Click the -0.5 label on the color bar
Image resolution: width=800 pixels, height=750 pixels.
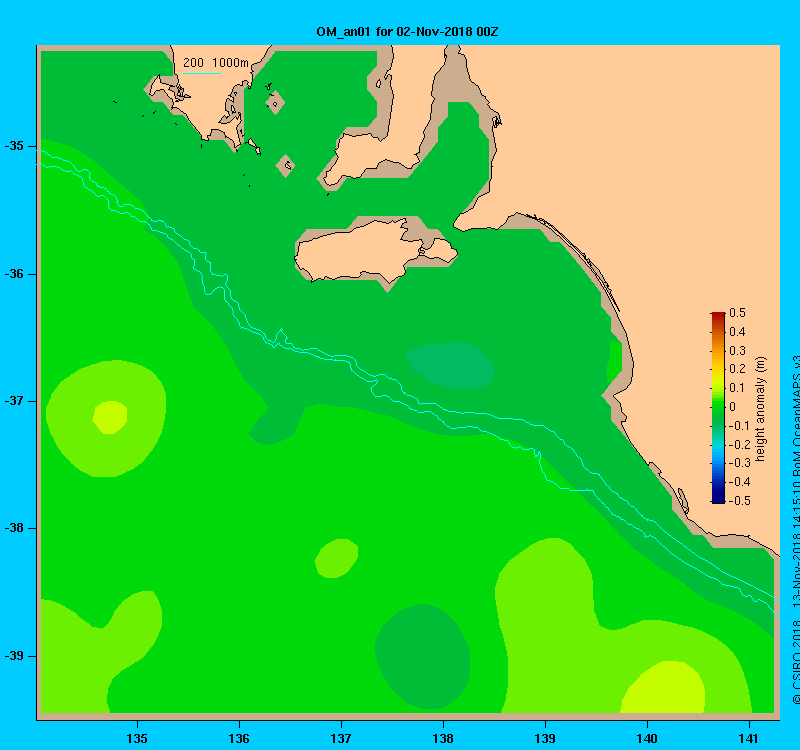tap(739, 501)
